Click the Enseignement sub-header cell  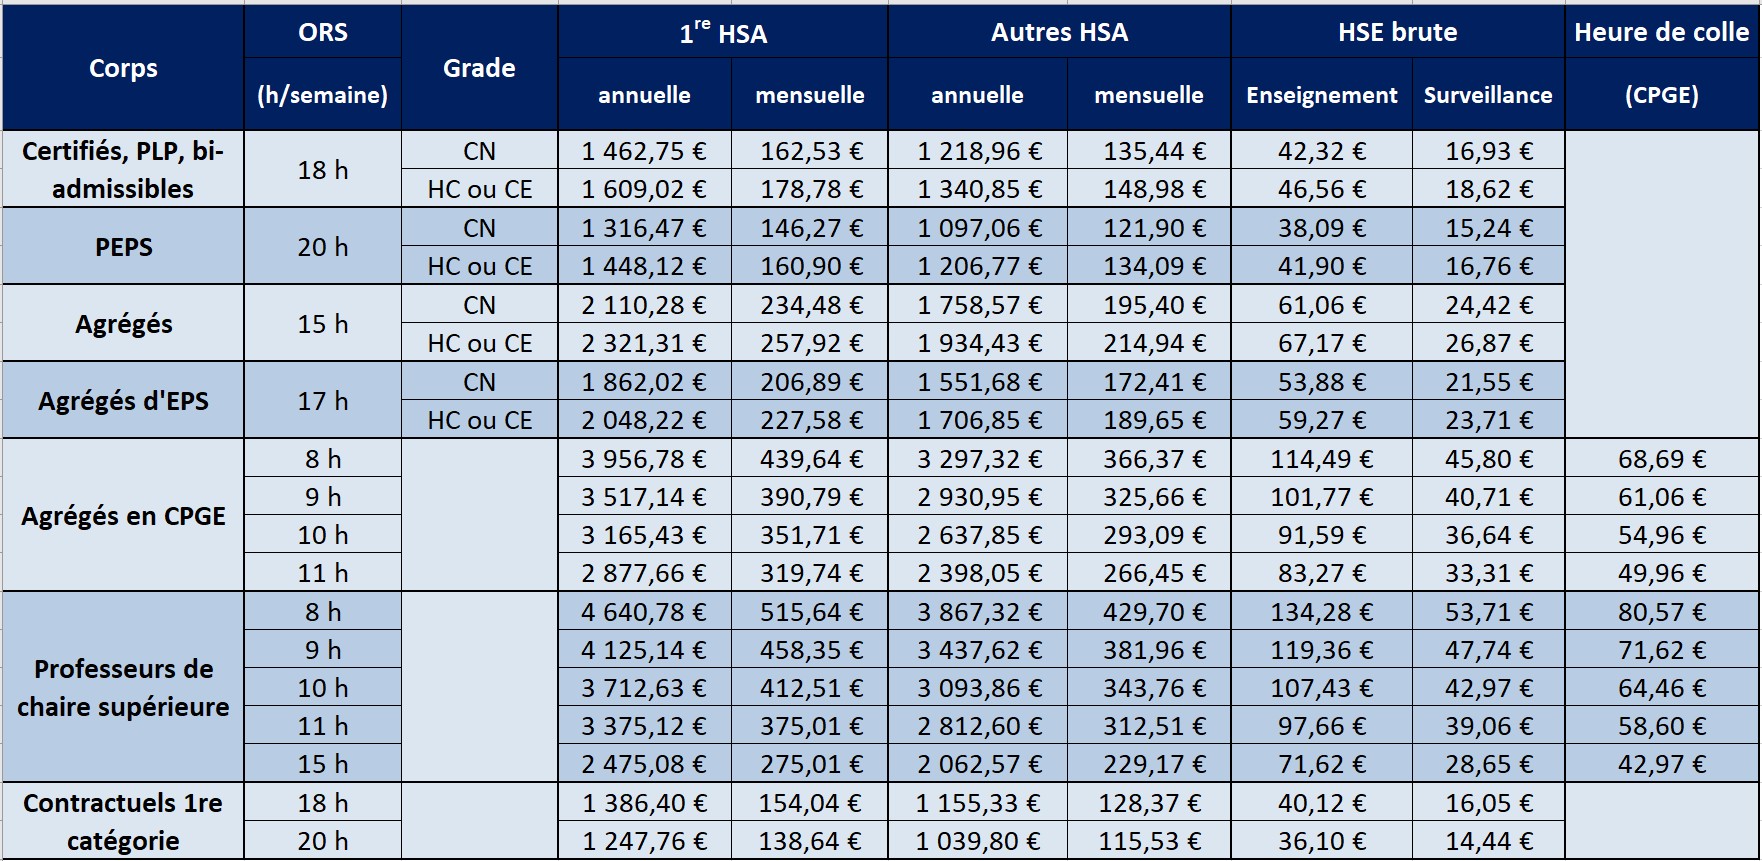(1321, 95)
